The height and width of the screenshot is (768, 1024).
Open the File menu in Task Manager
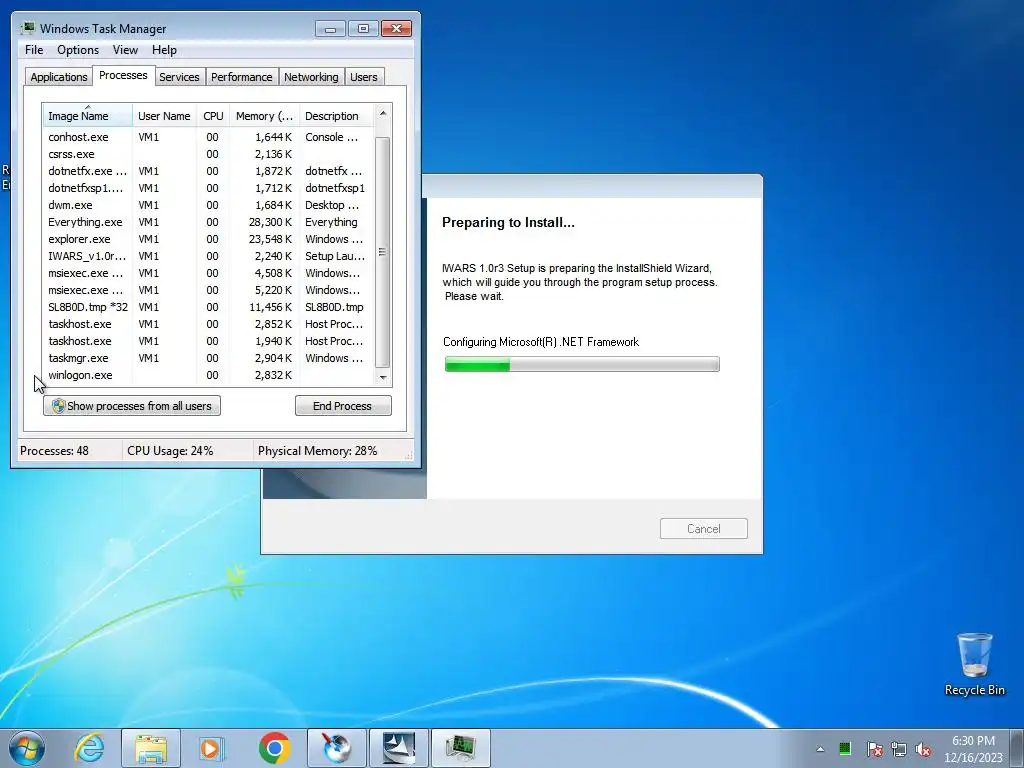[x=34, y=50]
